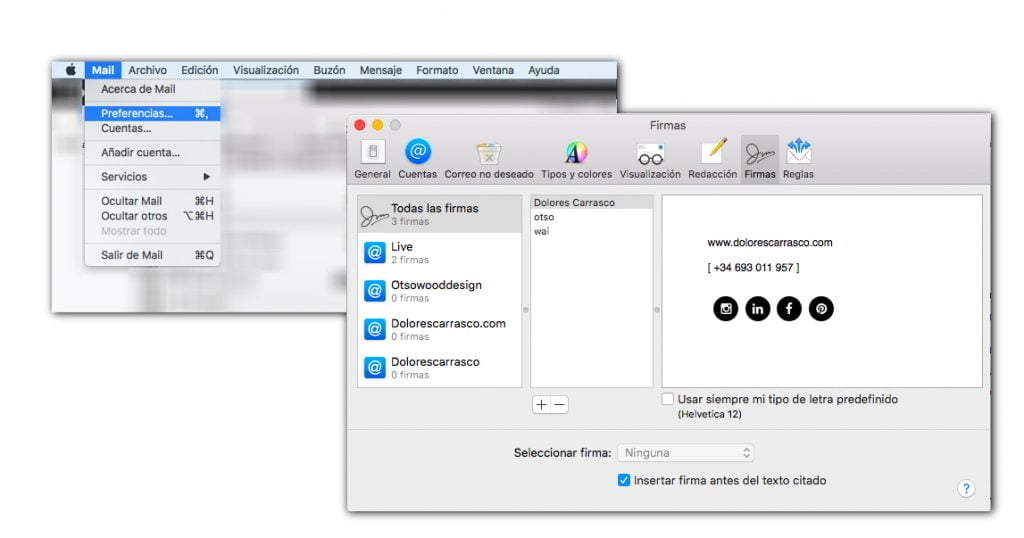Open the Buzón menu
Image resolution: width=1024 pixels, height=538 pixels.
(329, 70)
